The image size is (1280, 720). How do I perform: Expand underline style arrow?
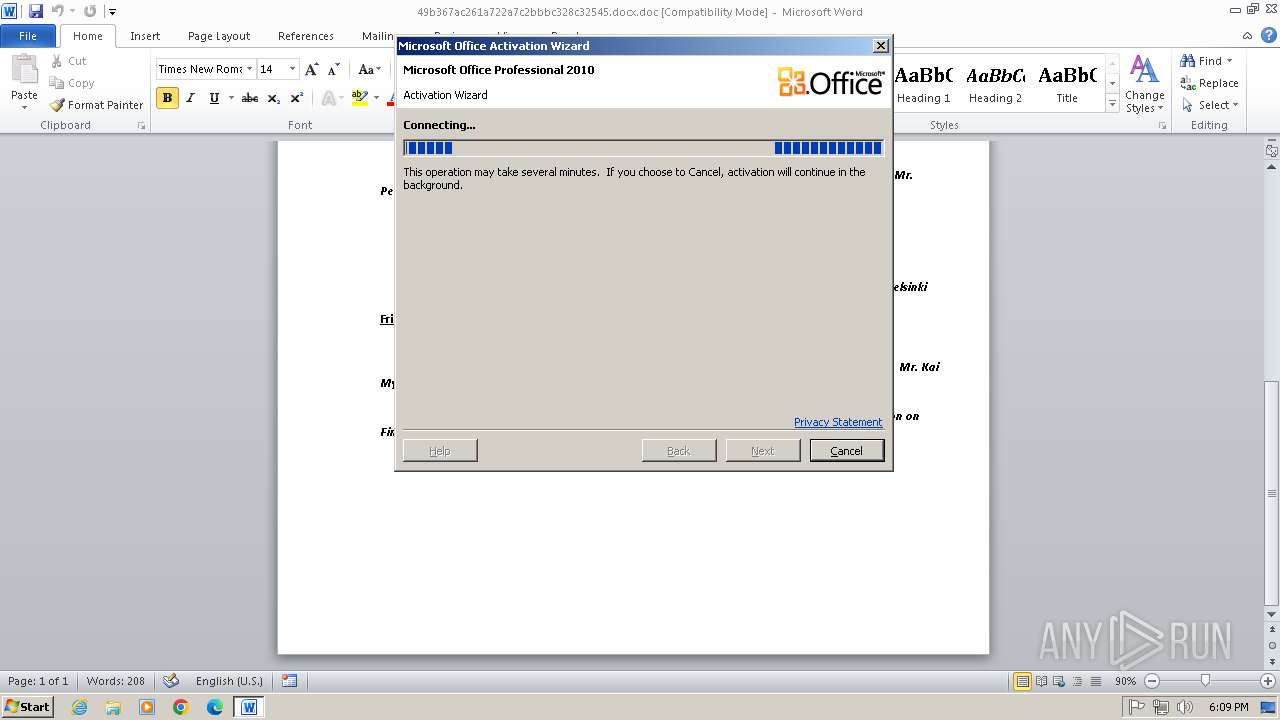pyautogui.click(x=231, y=98)
